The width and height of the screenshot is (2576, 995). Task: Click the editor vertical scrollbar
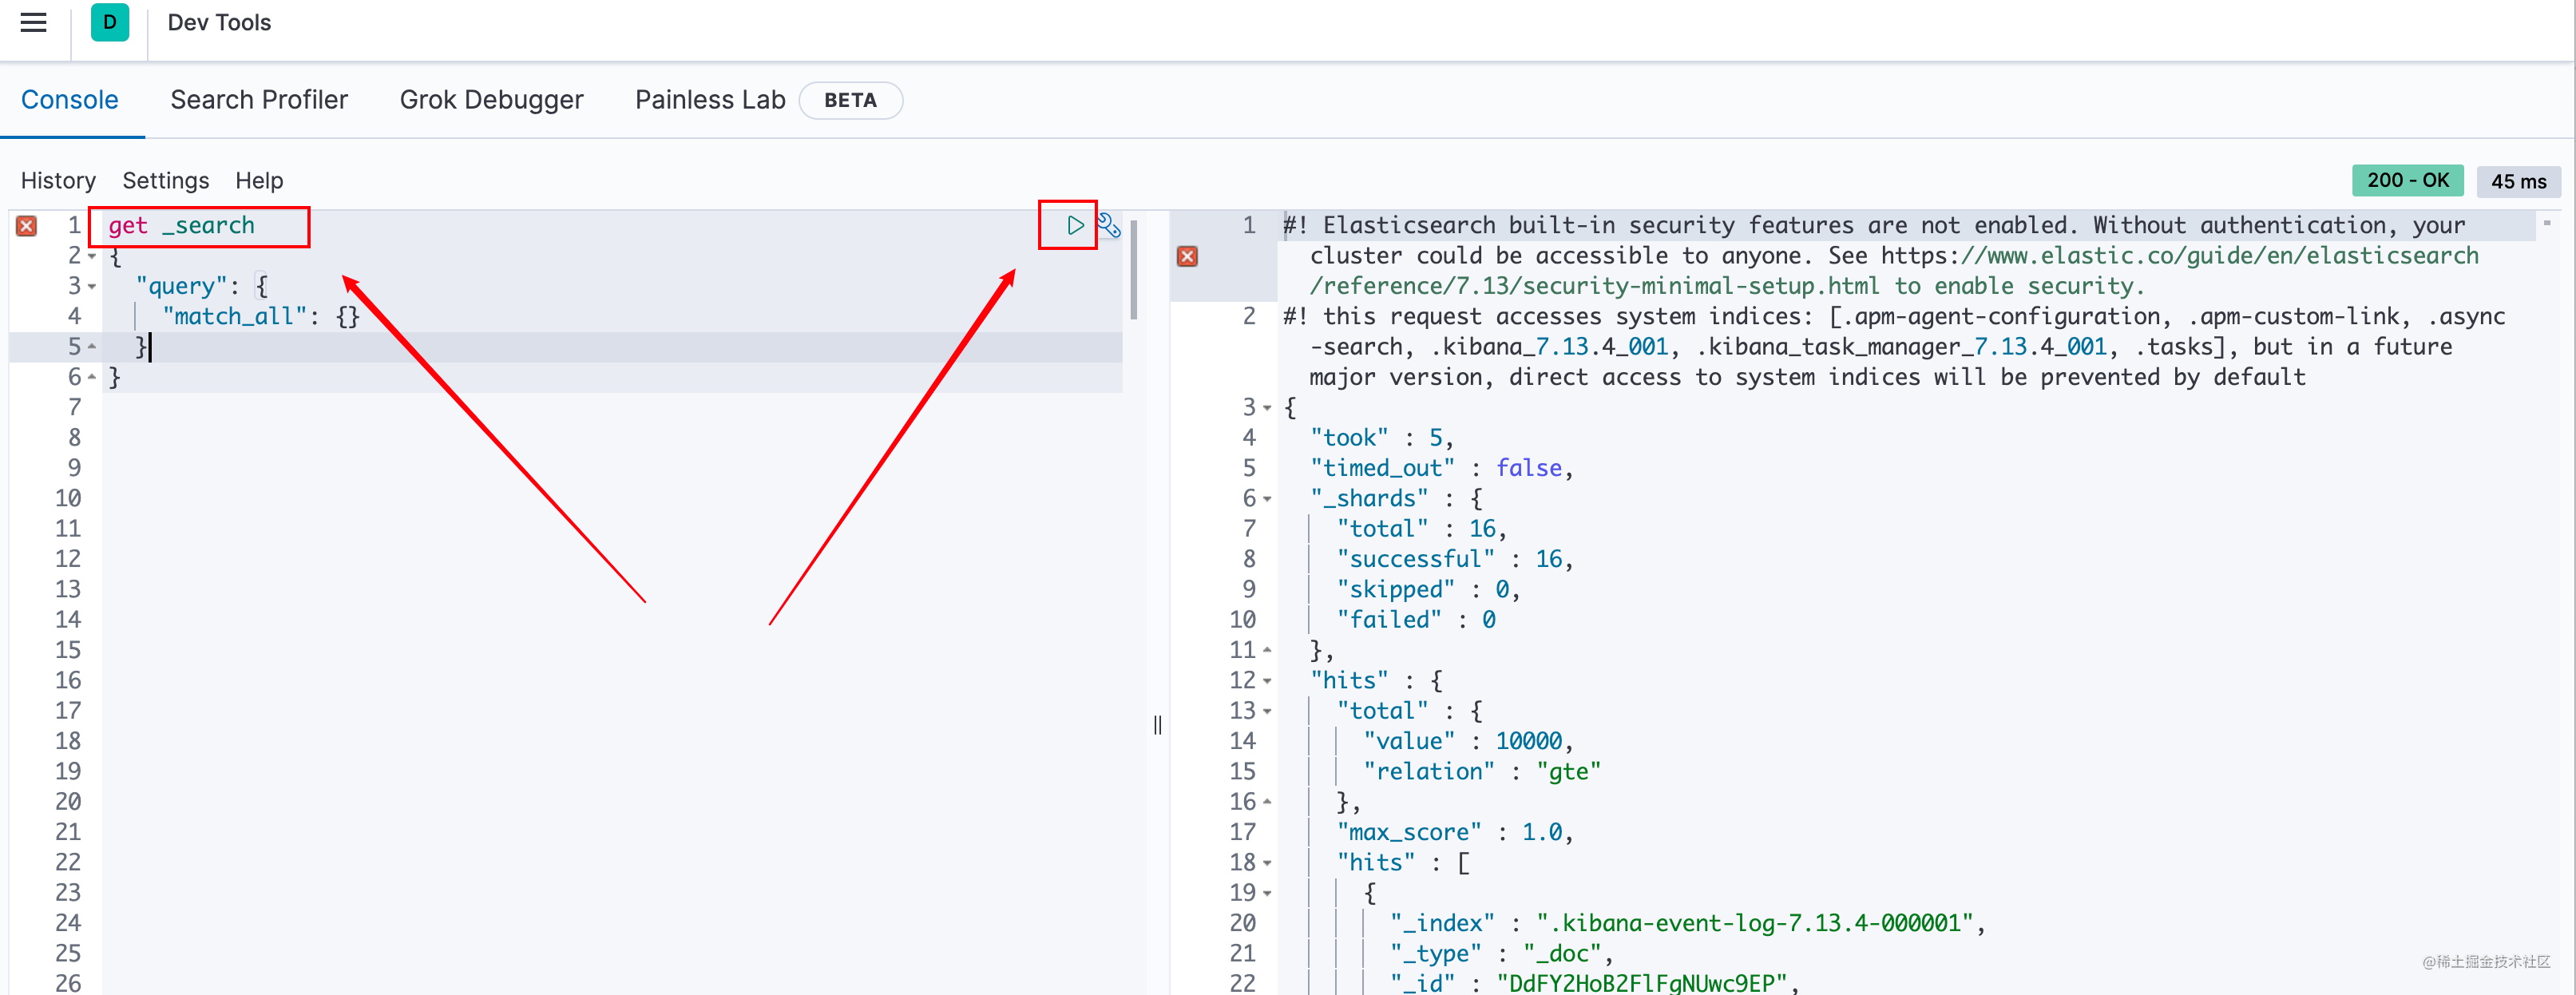pyautogui.click(x=1133, y=268)
